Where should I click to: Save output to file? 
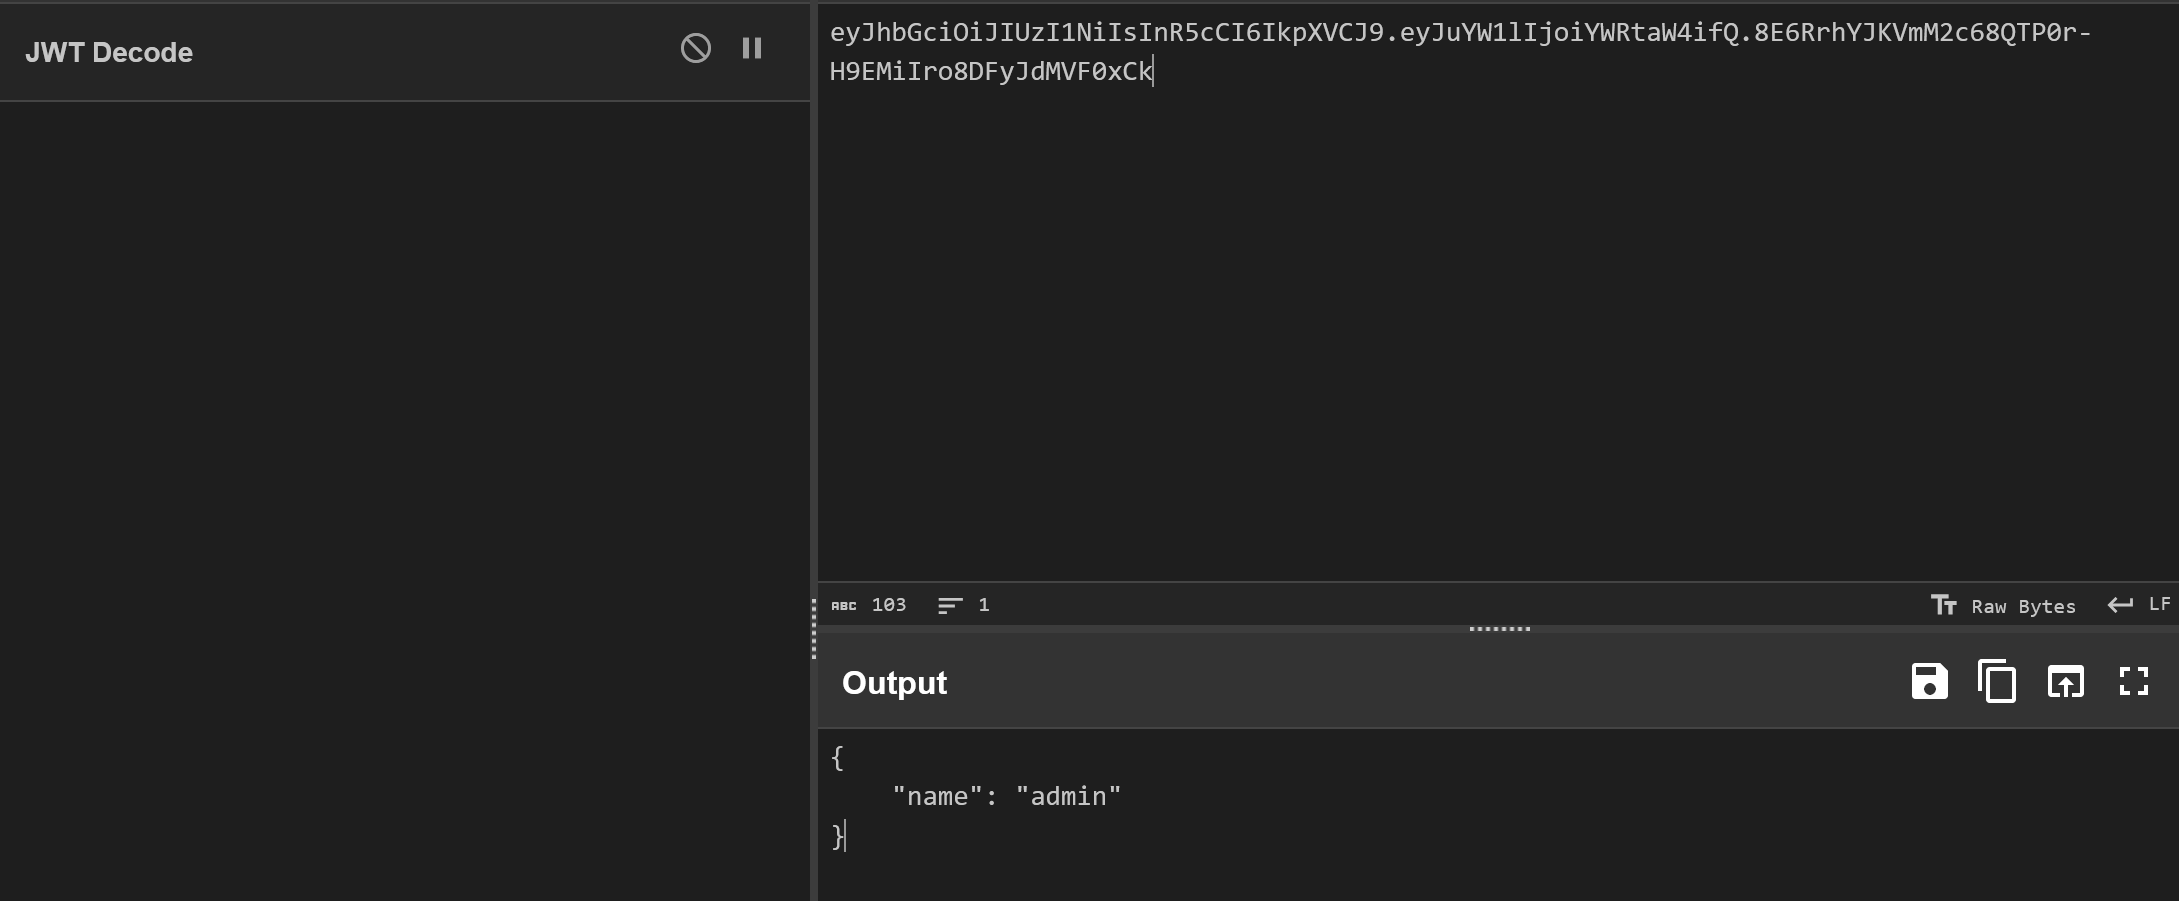1929,682
